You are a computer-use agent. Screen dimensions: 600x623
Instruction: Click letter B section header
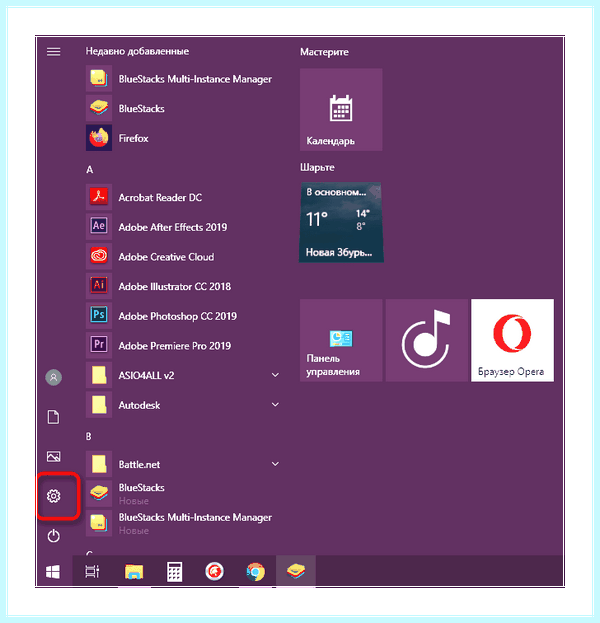(89, 436)
